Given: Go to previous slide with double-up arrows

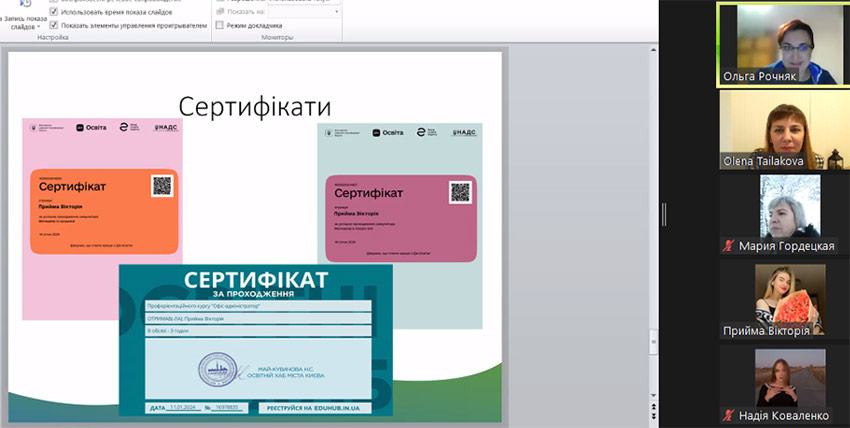Looking at the screenshot, I should pyautogui.click(x=654, y=406).
